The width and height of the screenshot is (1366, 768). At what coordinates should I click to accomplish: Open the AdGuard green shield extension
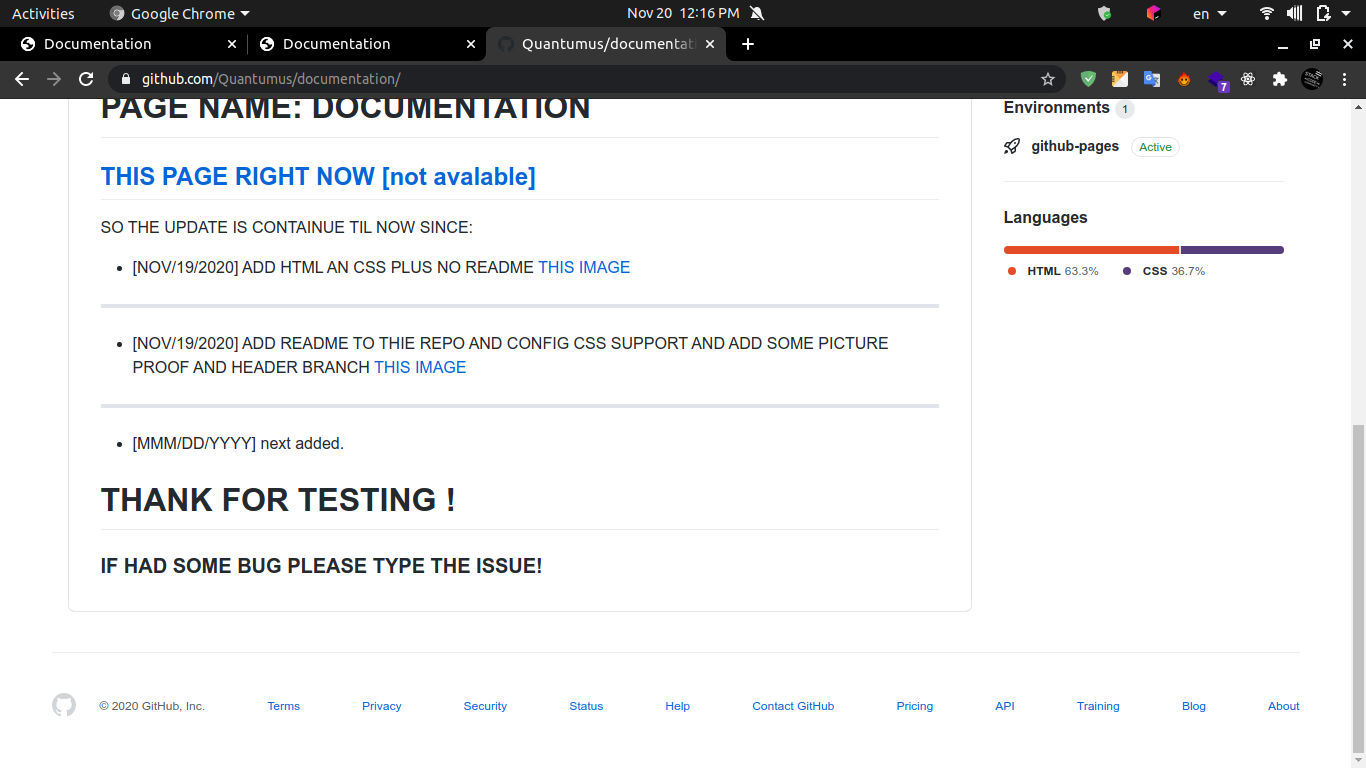(1088, 79)
